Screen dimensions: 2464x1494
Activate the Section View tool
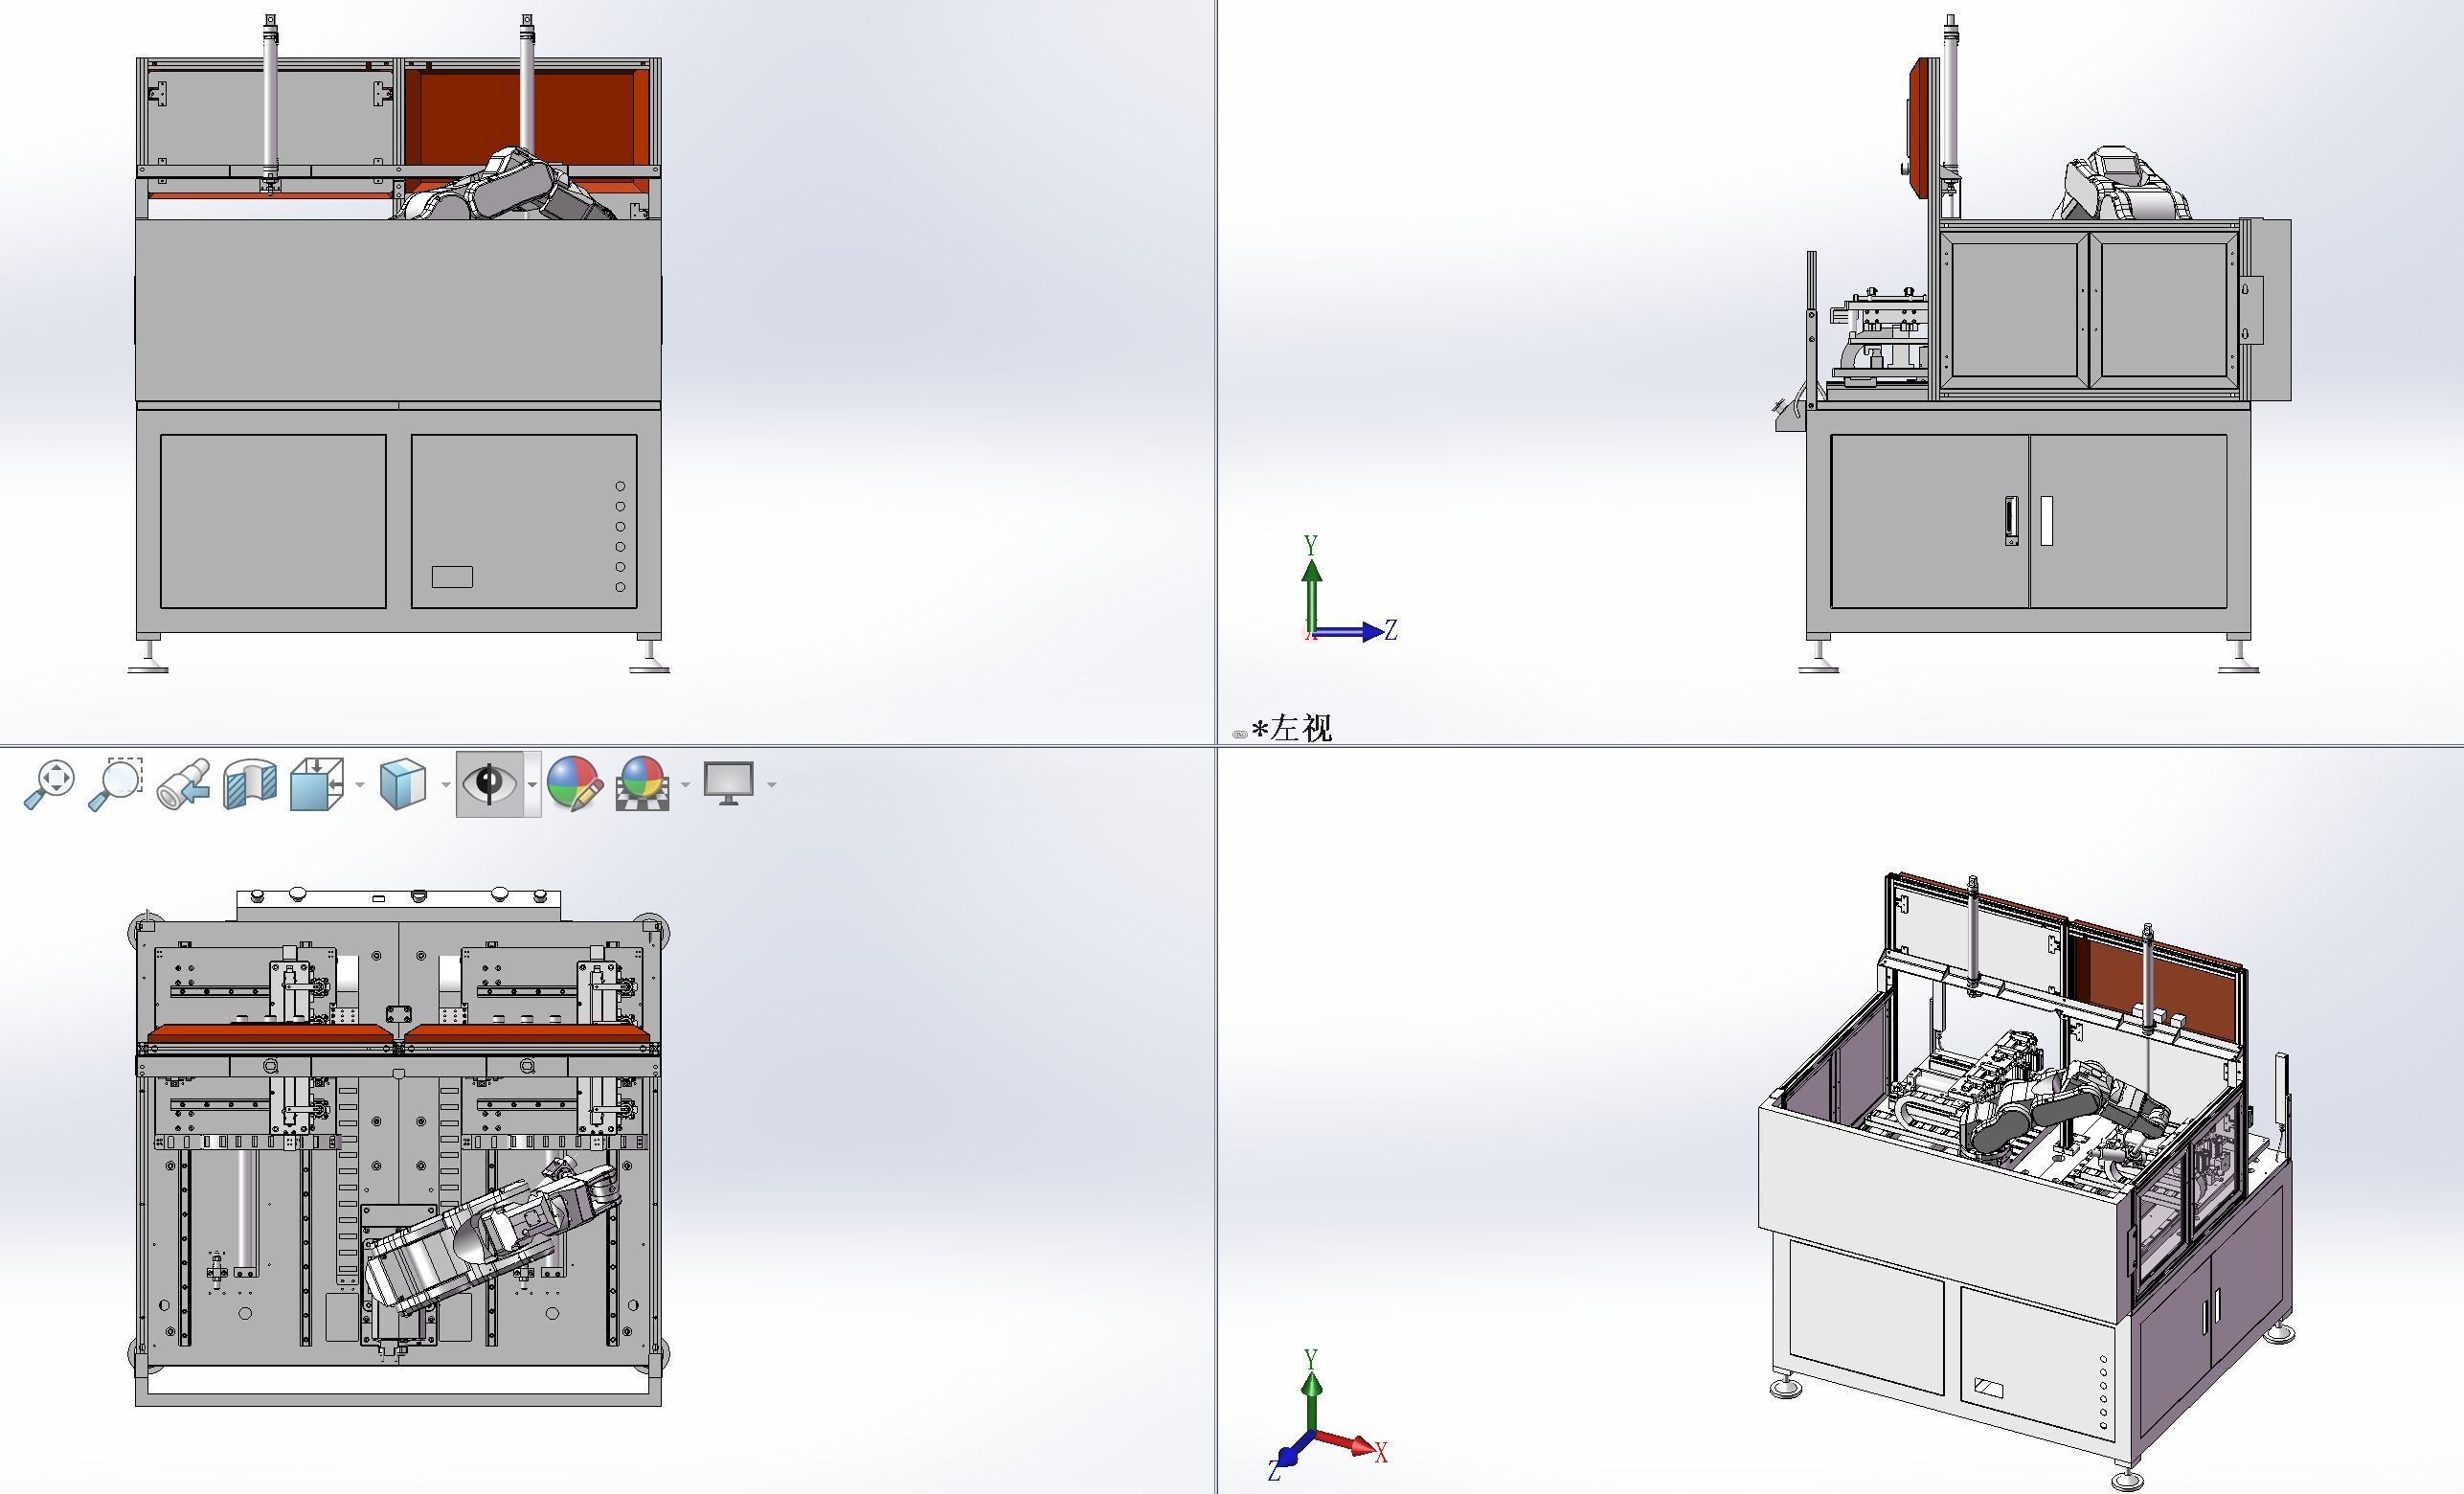pos(250,784)
